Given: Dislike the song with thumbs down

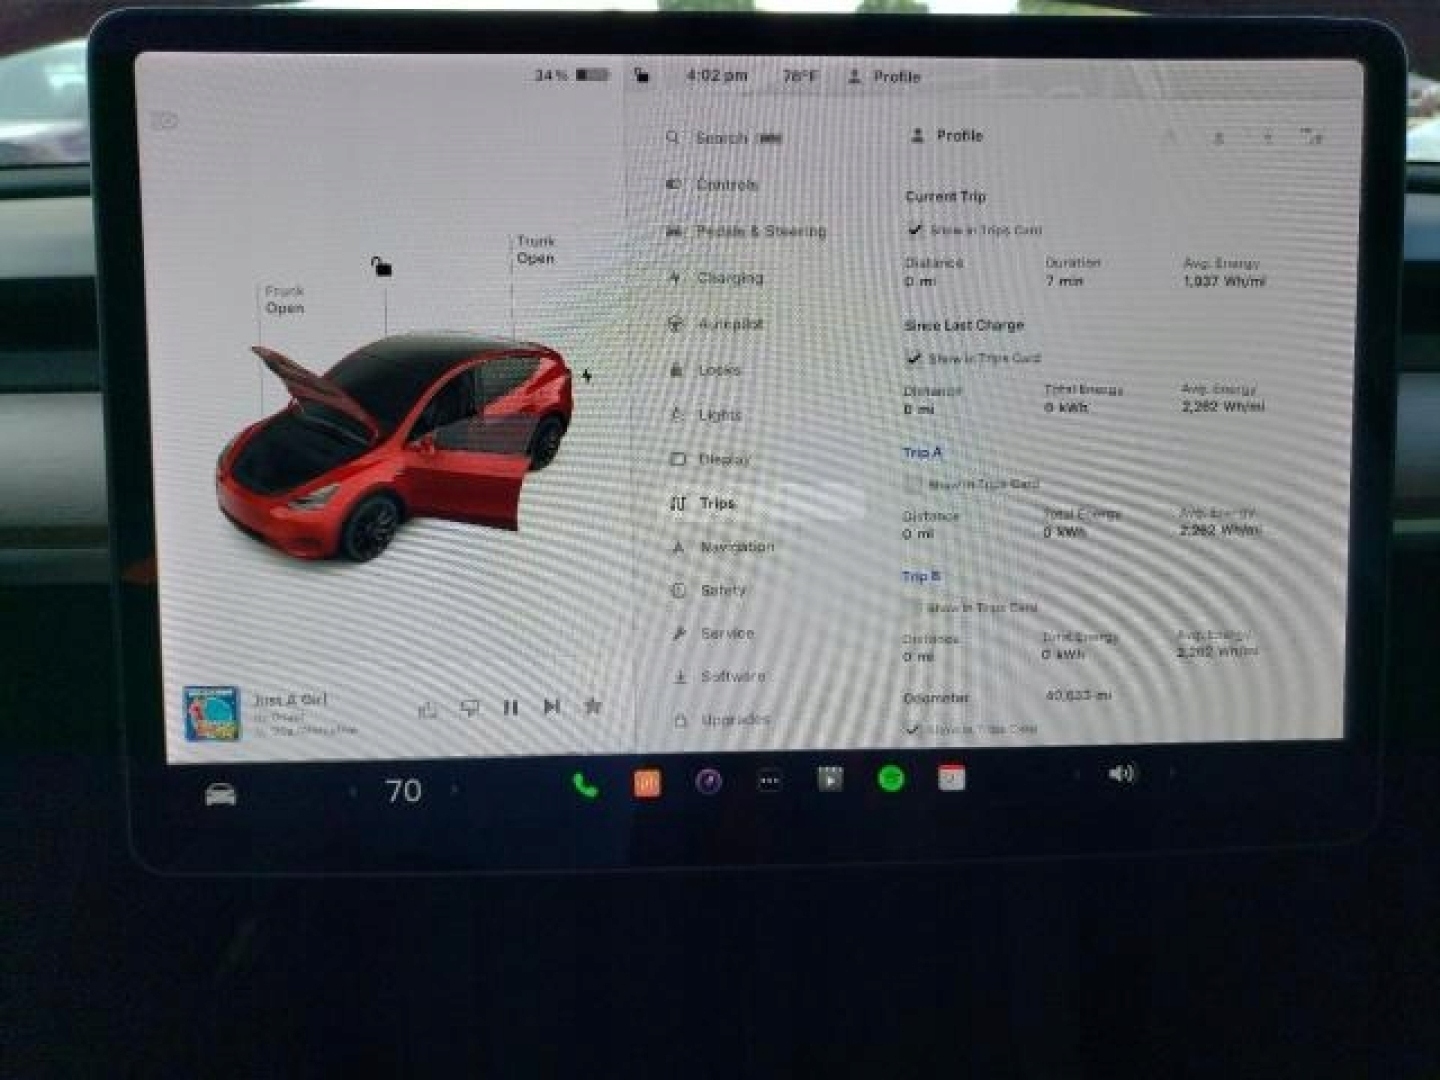Looking at the screenshot, I should [x=469, y=708].
